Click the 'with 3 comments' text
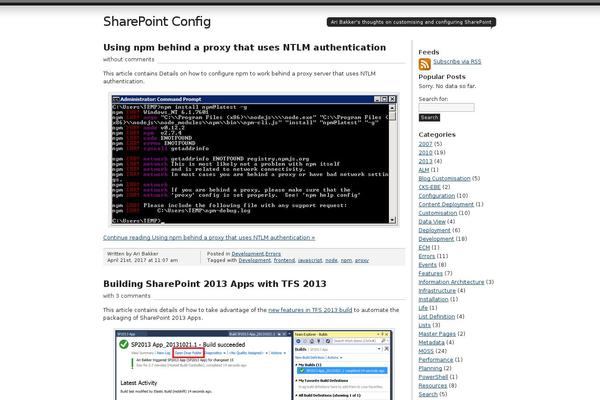 (127, 296)
